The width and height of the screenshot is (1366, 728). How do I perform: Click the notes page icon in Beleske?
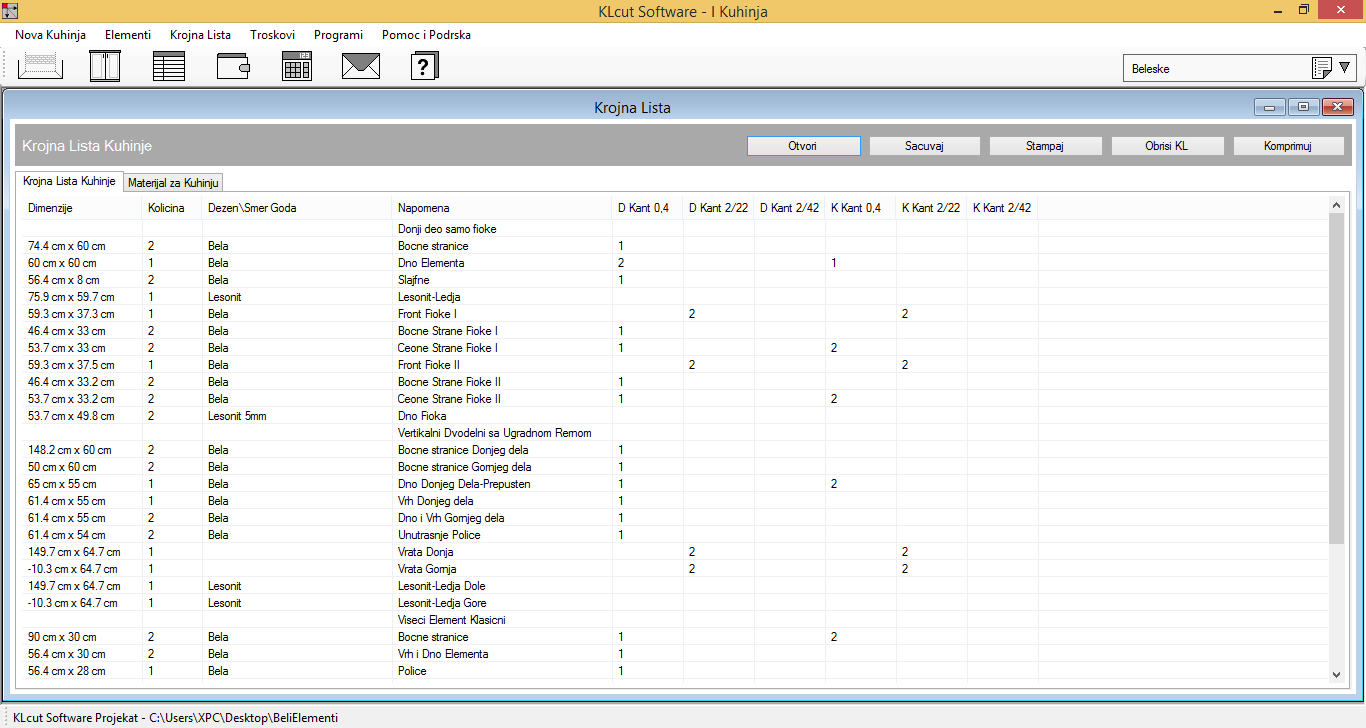[x=1321, y=69]
